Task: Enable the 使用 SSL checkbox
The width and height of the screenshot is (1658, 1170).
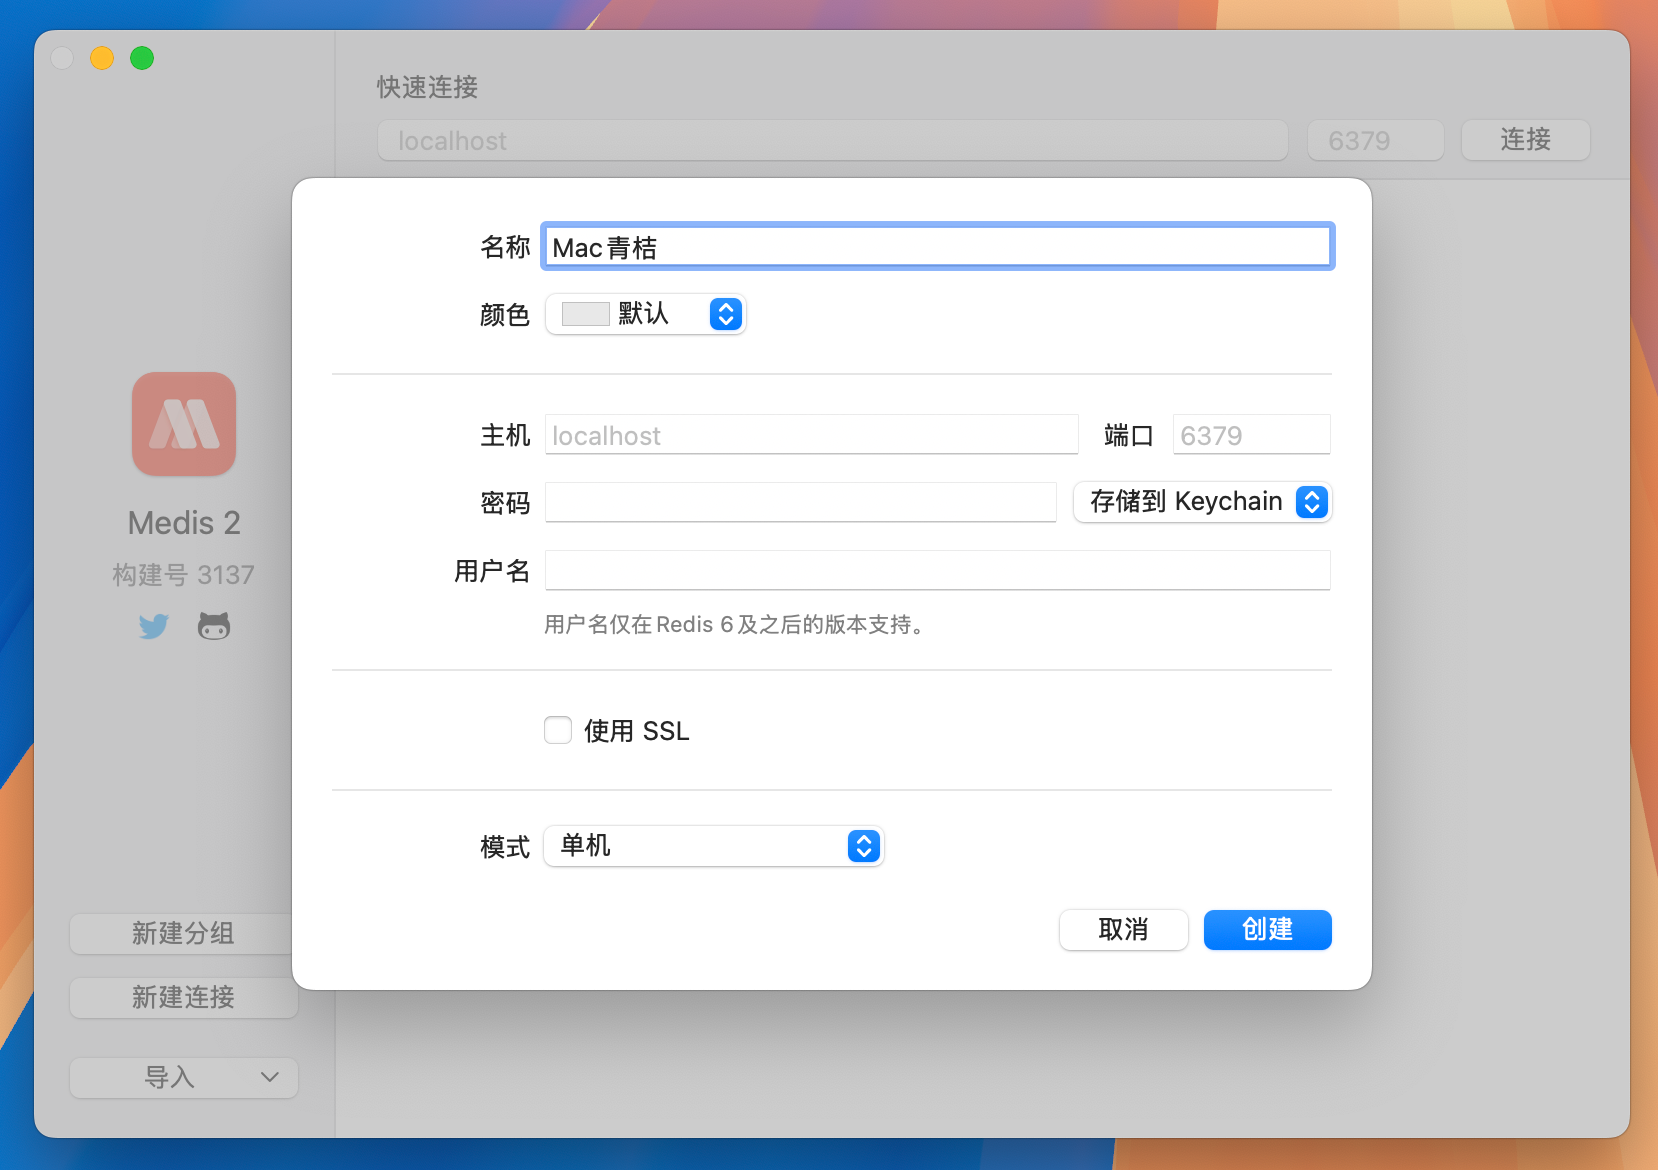Action: [558, 730]
